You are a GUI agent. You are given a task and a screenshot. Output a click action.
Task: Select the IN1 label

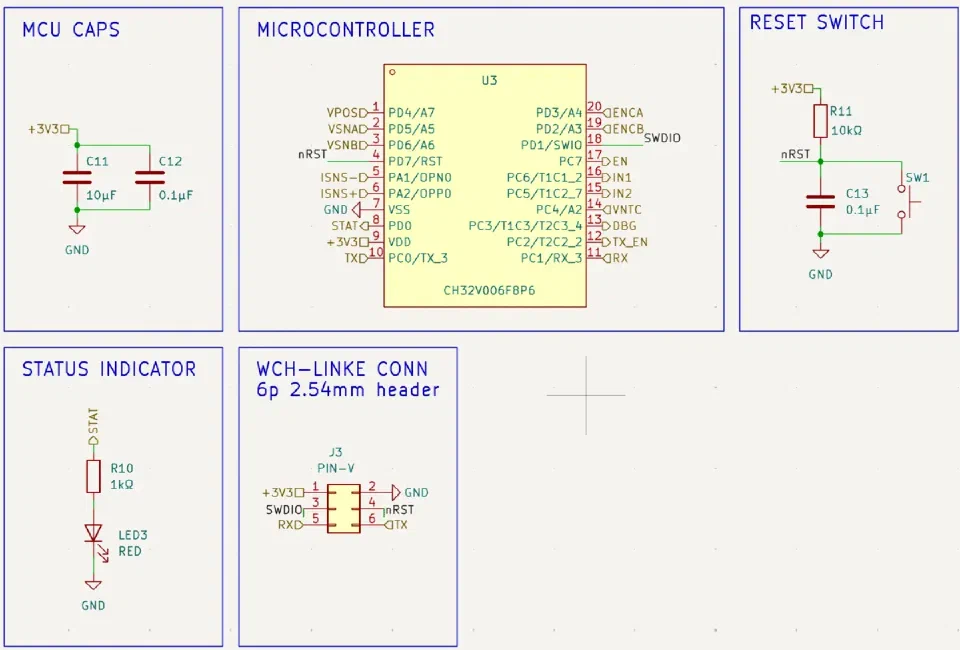coord(617,177)
